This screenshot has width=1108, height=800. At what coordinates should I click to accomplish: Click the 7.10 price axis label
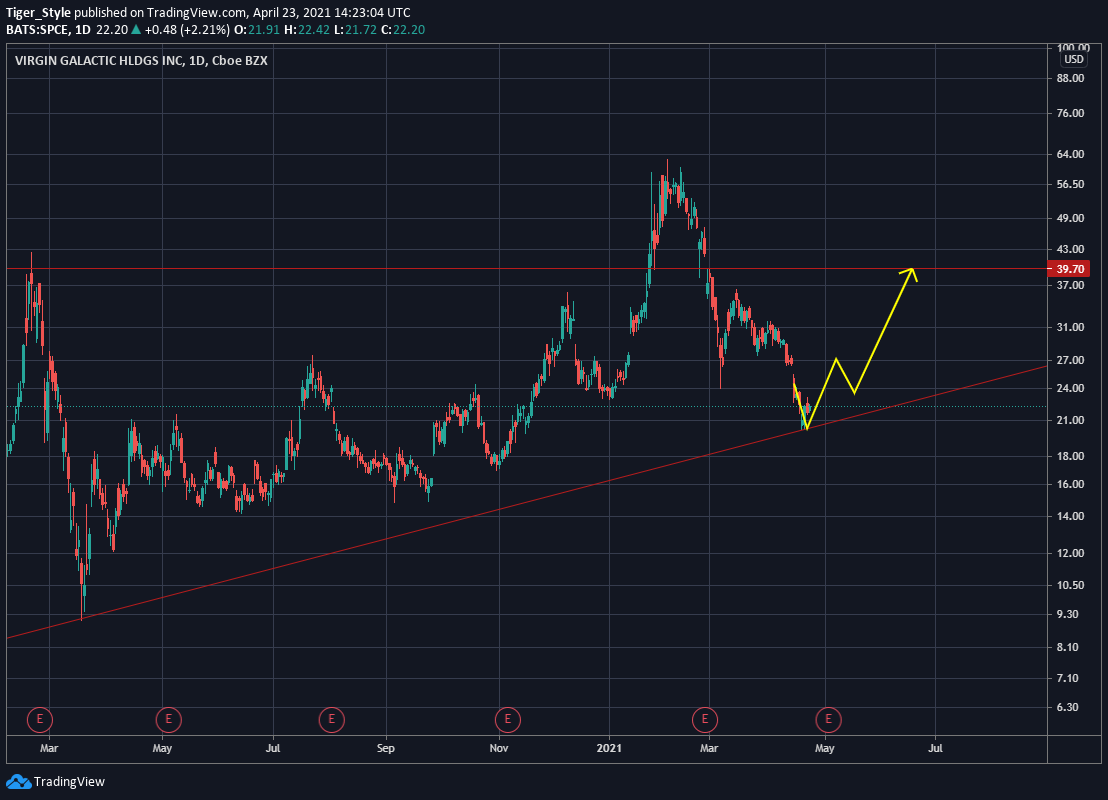tap(1068, 678)
